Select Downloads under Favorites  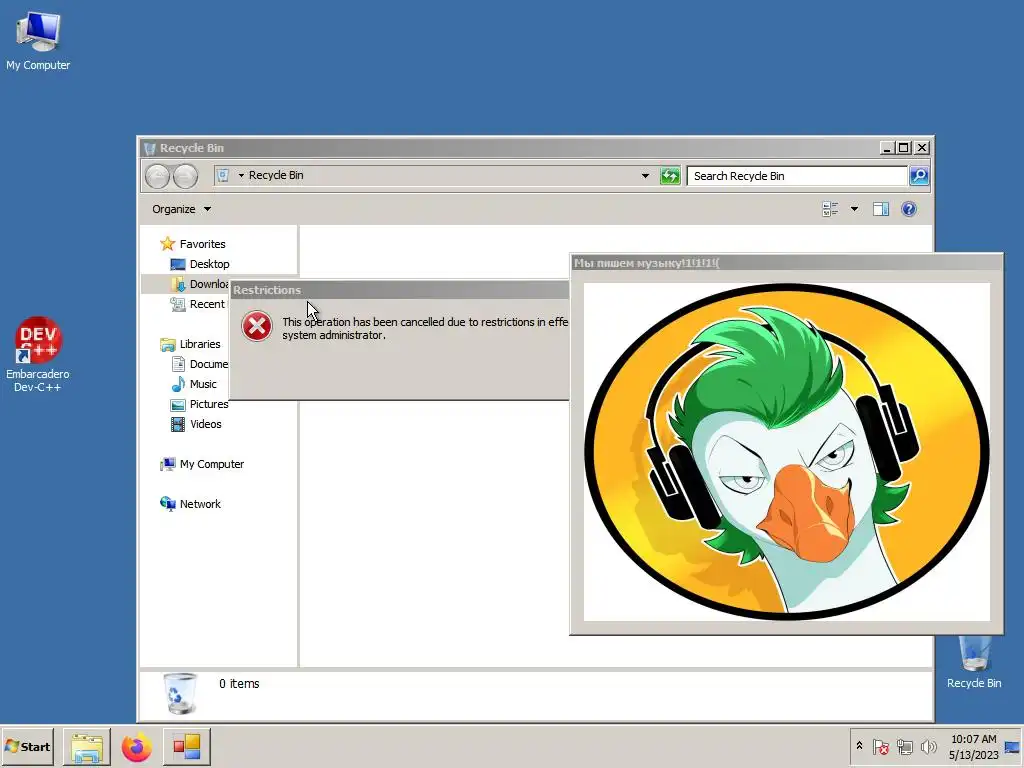[200, 284]
